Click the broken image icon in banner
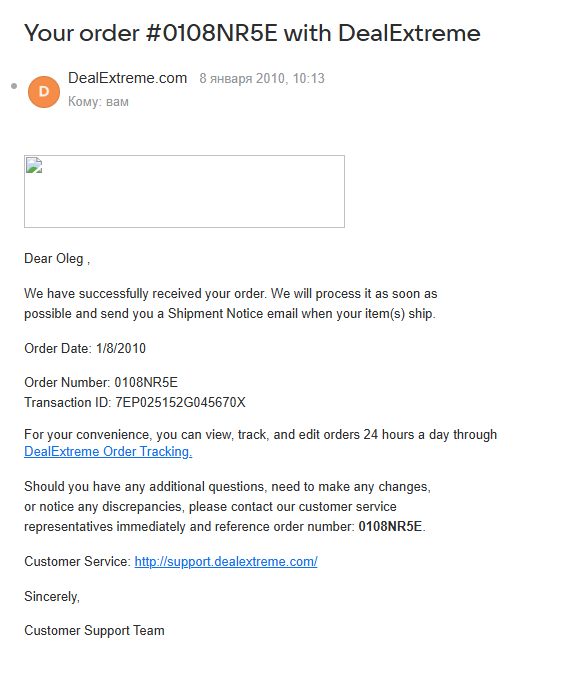 [x=34, y=165]
